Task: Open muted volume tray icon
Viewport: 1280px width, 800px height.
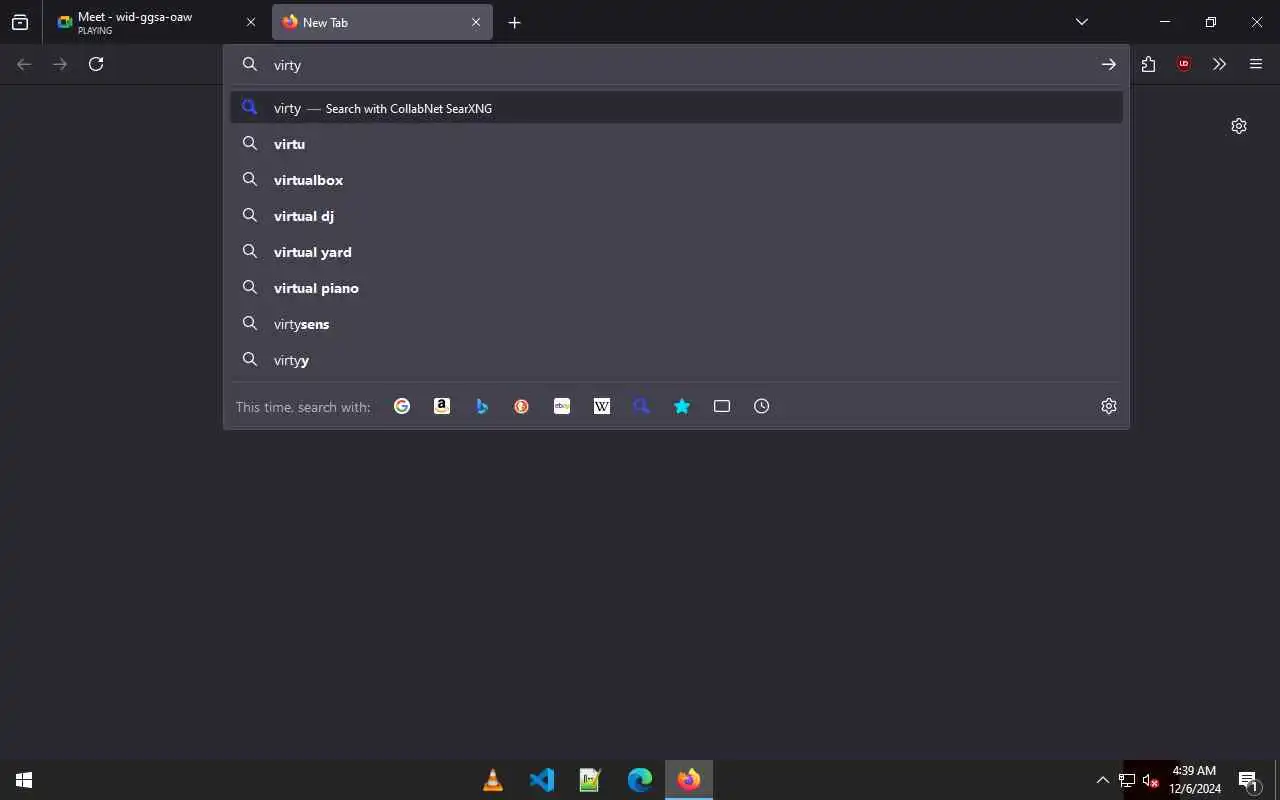Action: [1150, 780]
